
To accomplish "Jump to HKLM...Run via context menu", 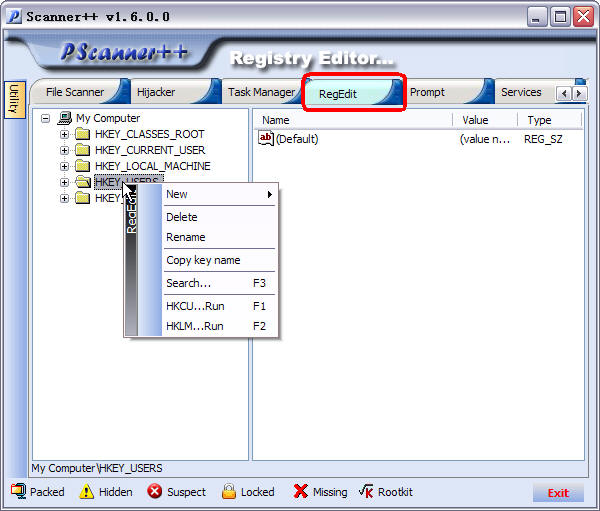I will pyautogui.click(x=219, y=326).
